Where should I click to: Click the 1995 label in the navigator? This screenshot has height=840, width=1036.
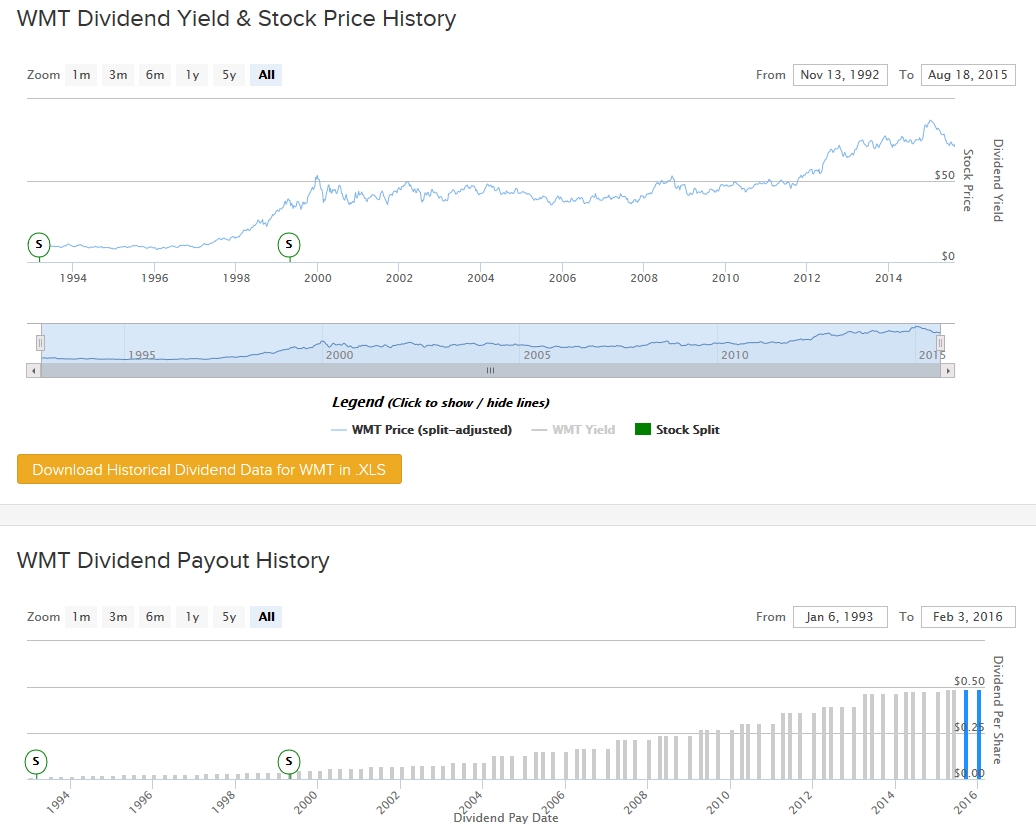[x=142, y=355]
